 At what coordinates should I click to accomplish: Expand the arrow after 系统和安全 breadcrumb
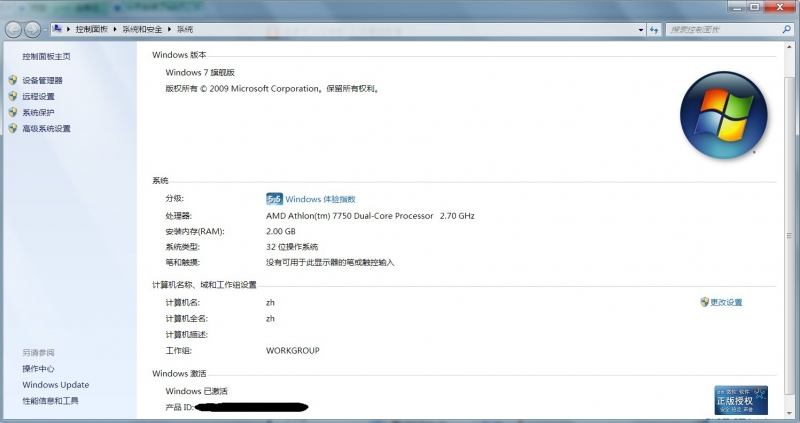170,29
